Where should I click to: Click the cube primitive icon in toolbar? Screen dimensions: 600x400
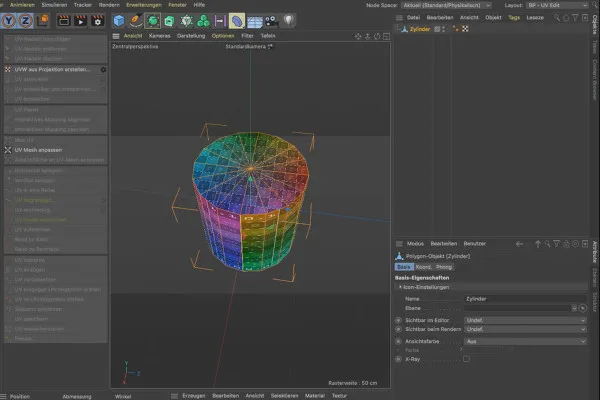point(118,20)
